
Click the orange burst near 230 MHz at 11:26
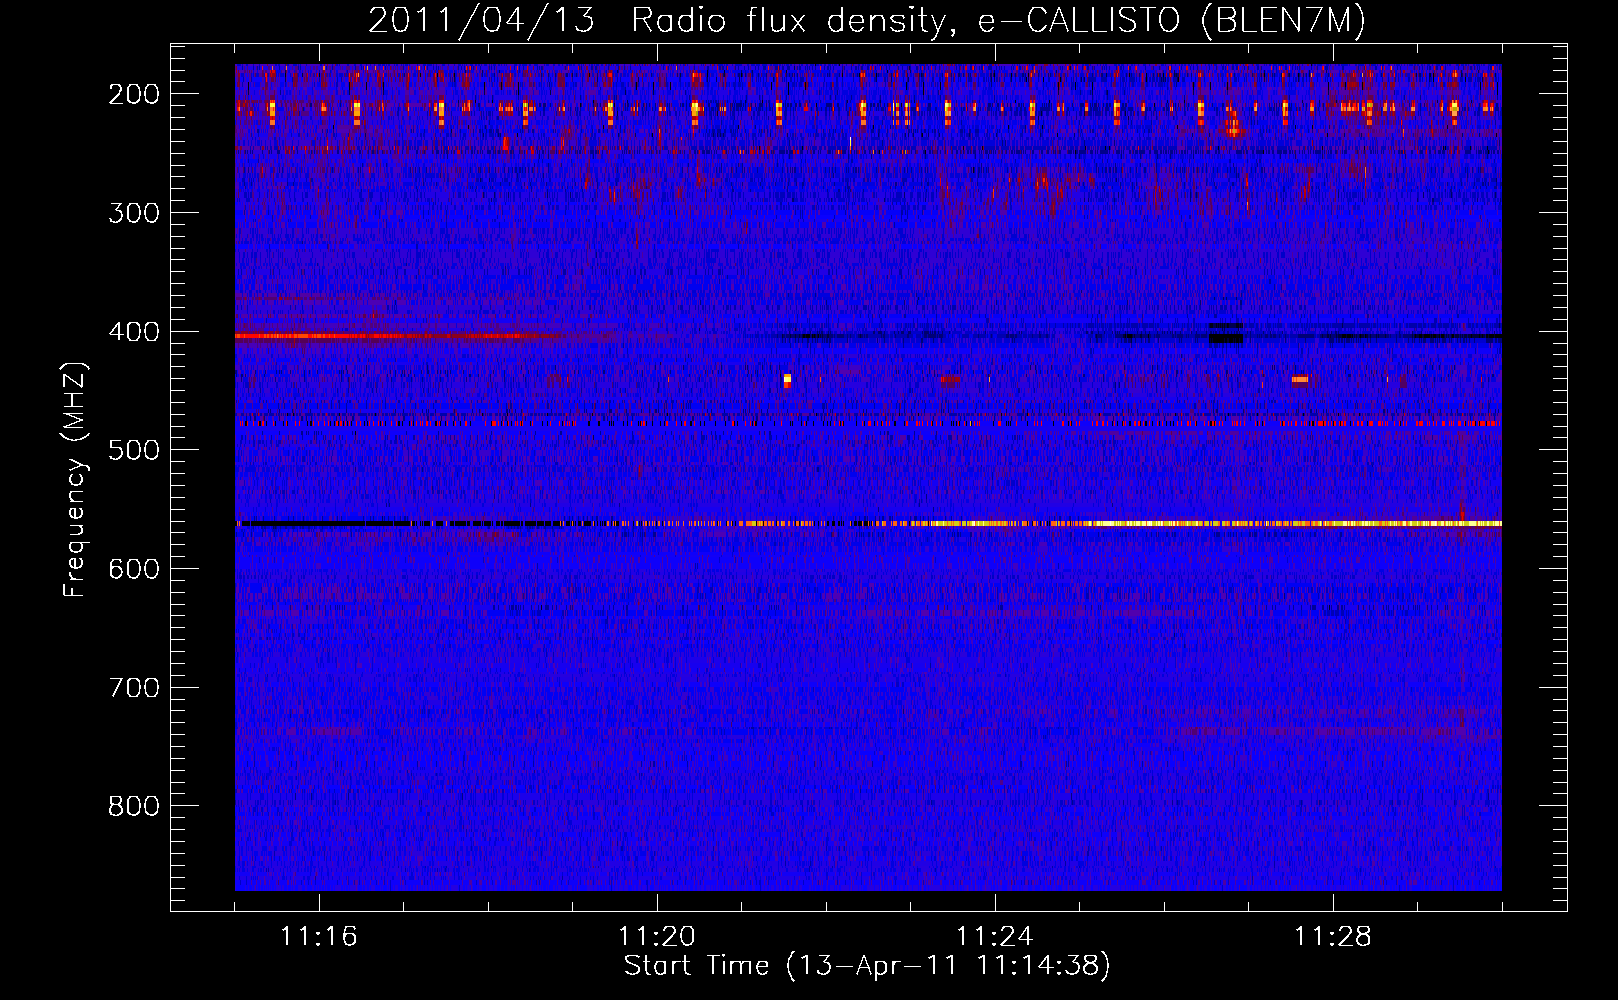(x=1233, y=129)
